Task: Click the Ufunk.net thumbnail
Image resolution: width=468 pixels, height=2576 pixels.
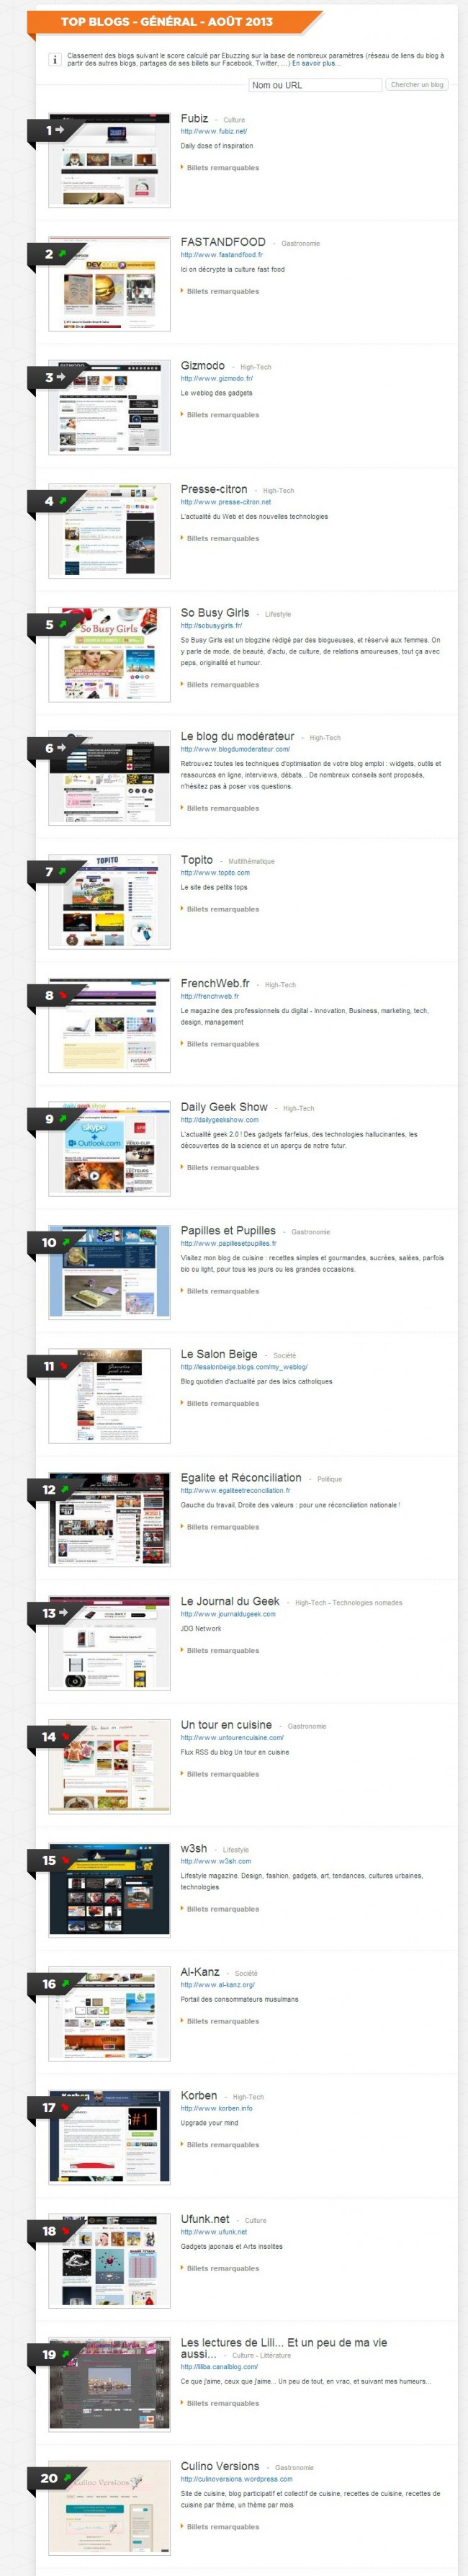Action: click(109, 2260)
